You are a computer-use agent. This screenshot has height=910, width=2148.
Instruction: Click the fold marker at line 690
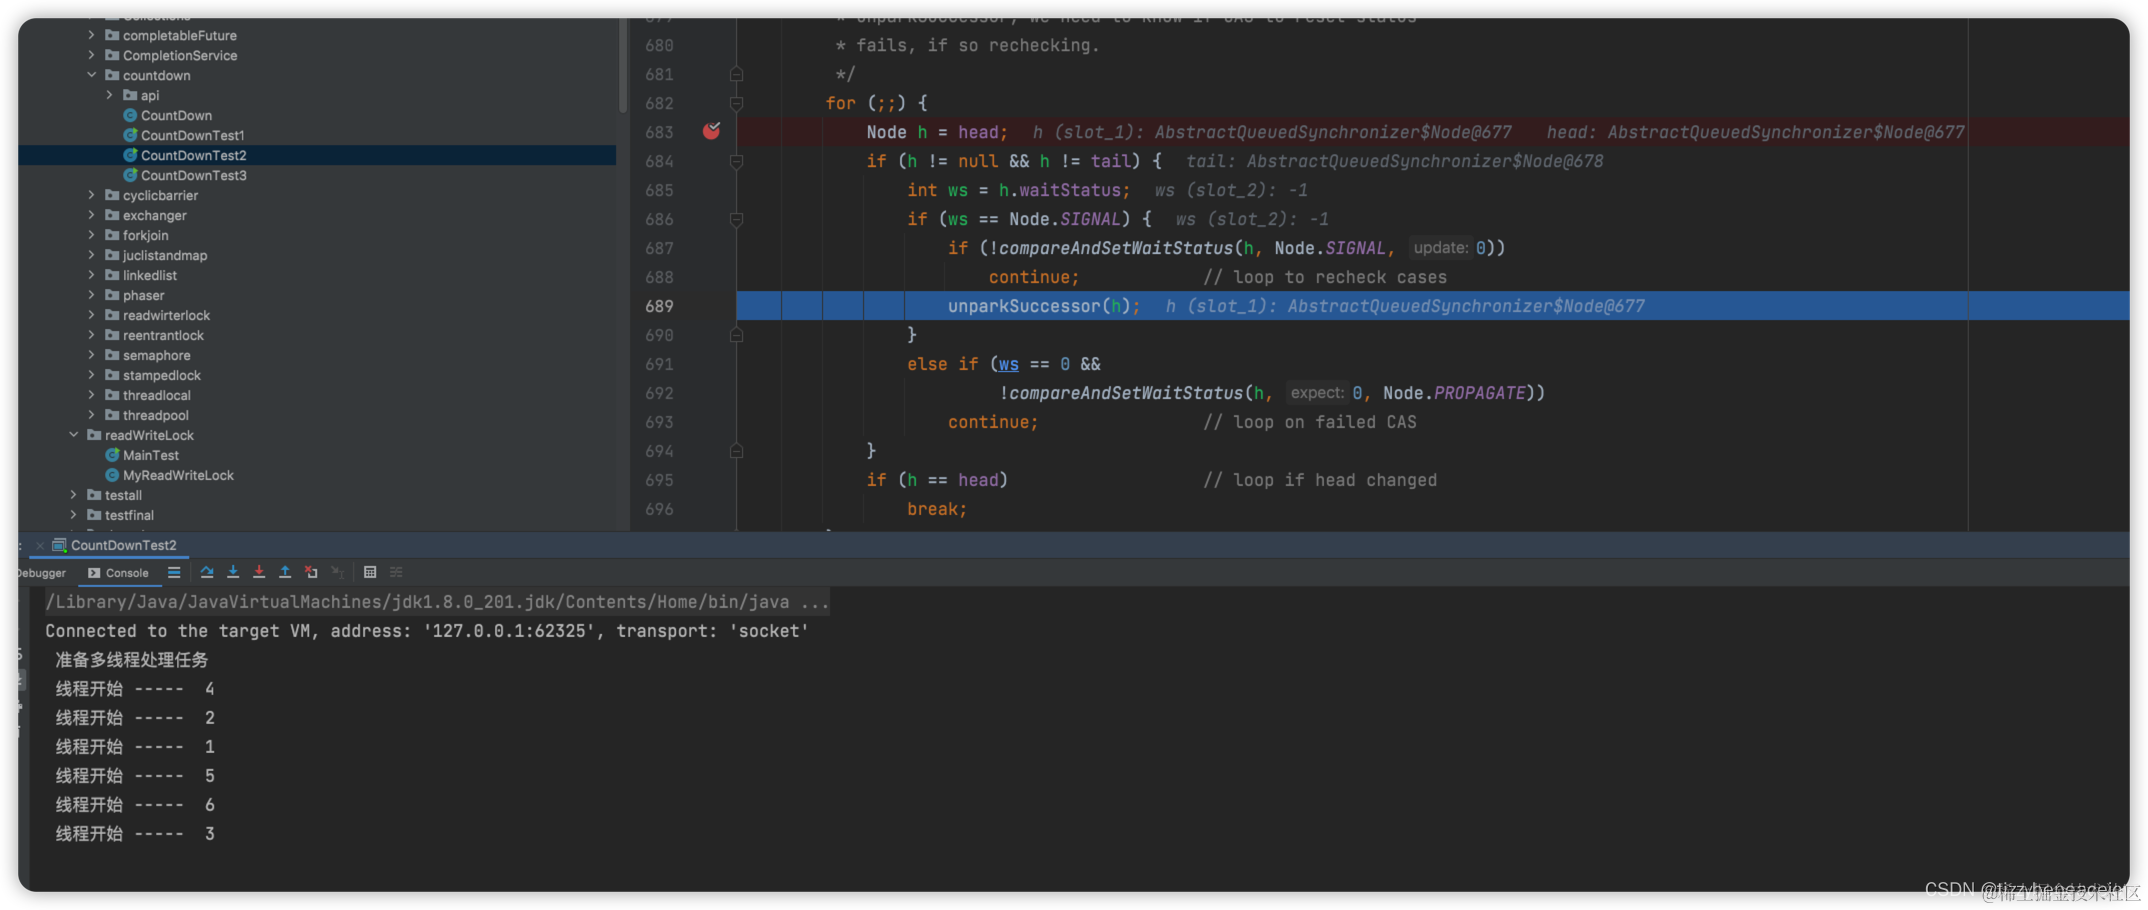click(x=736, y=335)
